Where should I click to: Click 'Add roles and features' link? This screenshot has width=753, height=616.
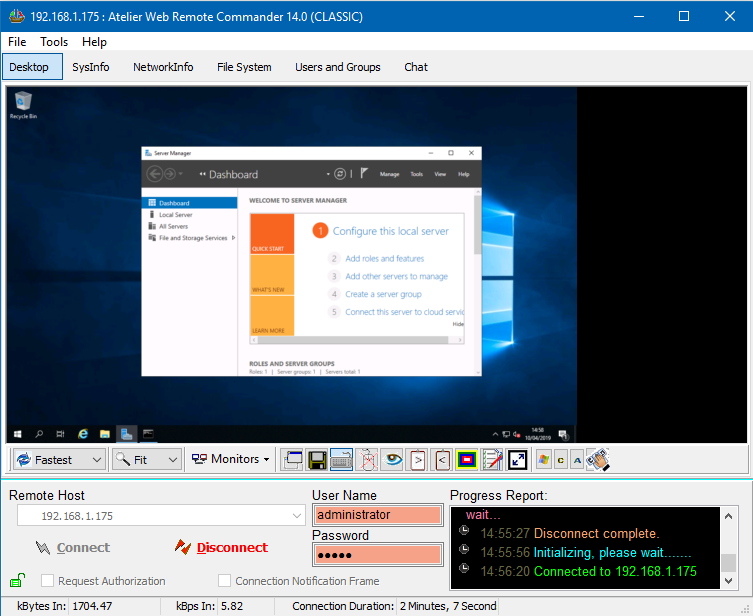pyautogui.click(x=385, y=258)
